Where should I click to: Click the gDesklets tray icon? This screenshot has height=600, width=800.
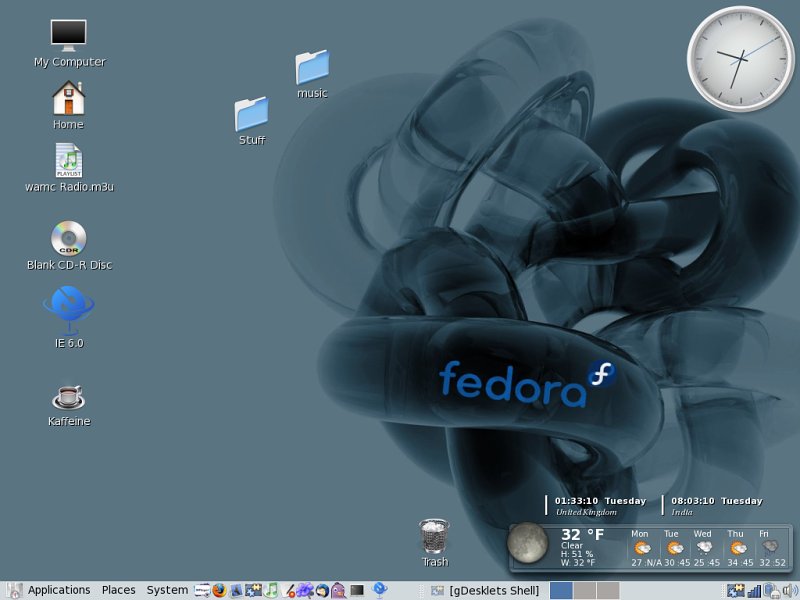coord(735,590)
